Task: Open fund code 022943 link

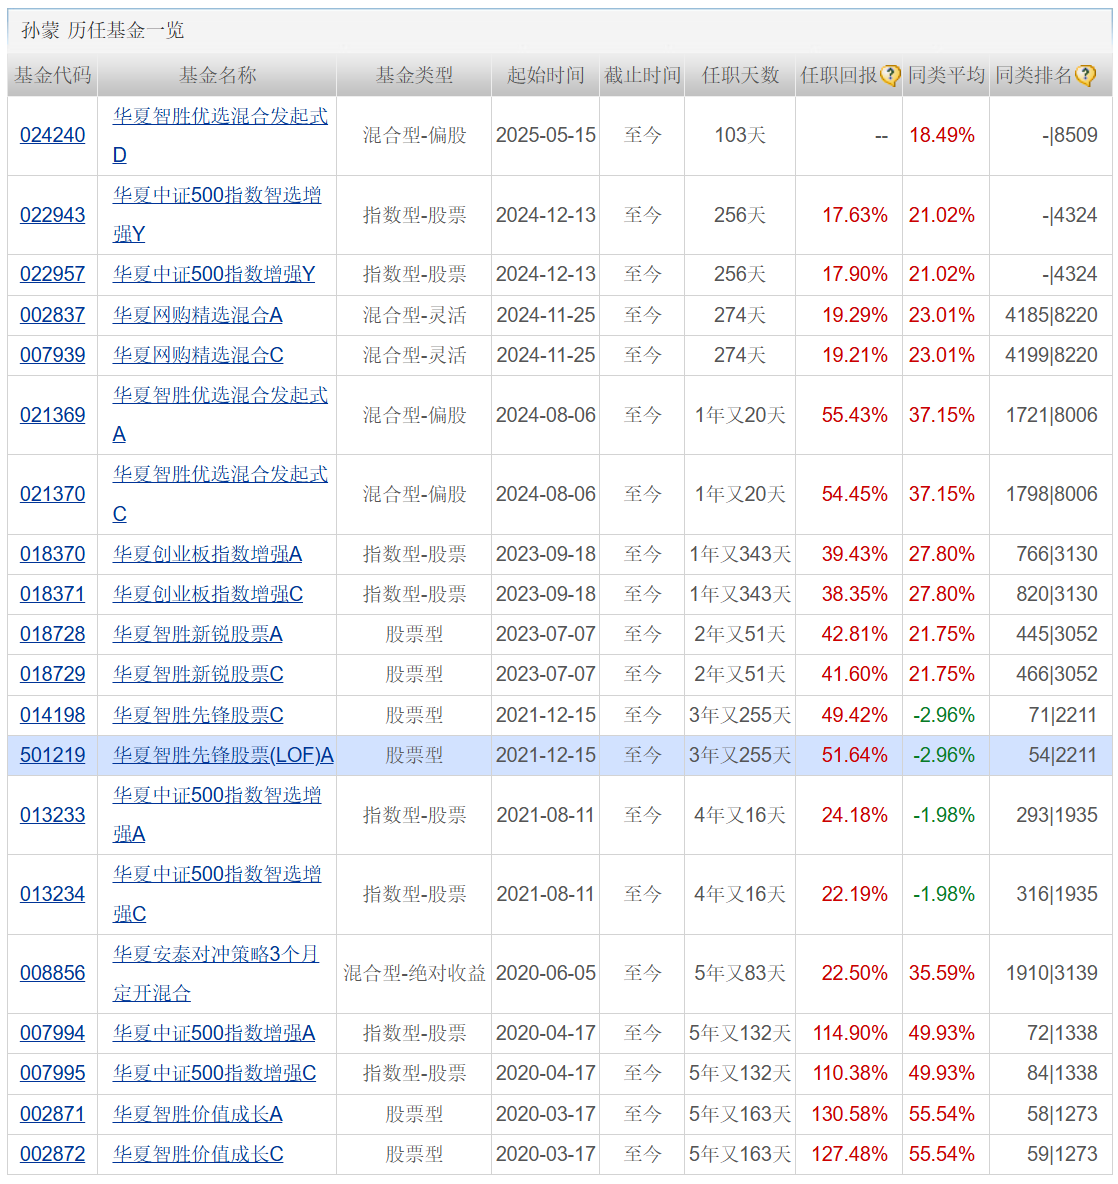Action: [x=52, y=215]
